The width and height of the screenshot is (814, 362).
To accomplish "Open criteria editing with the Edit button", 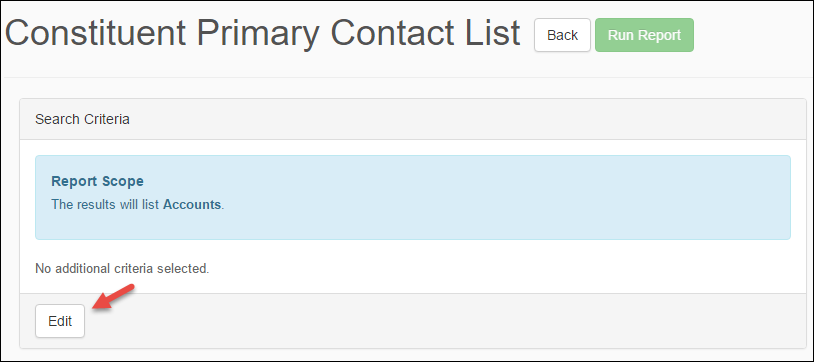I will (x=60, y=321).
